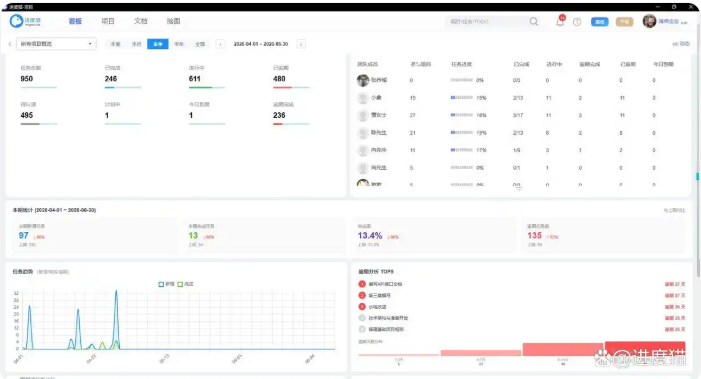The image size is (701, 379).
Task: Toggle the blue legend box in trend chart
Action: click(x=161, y=284)
